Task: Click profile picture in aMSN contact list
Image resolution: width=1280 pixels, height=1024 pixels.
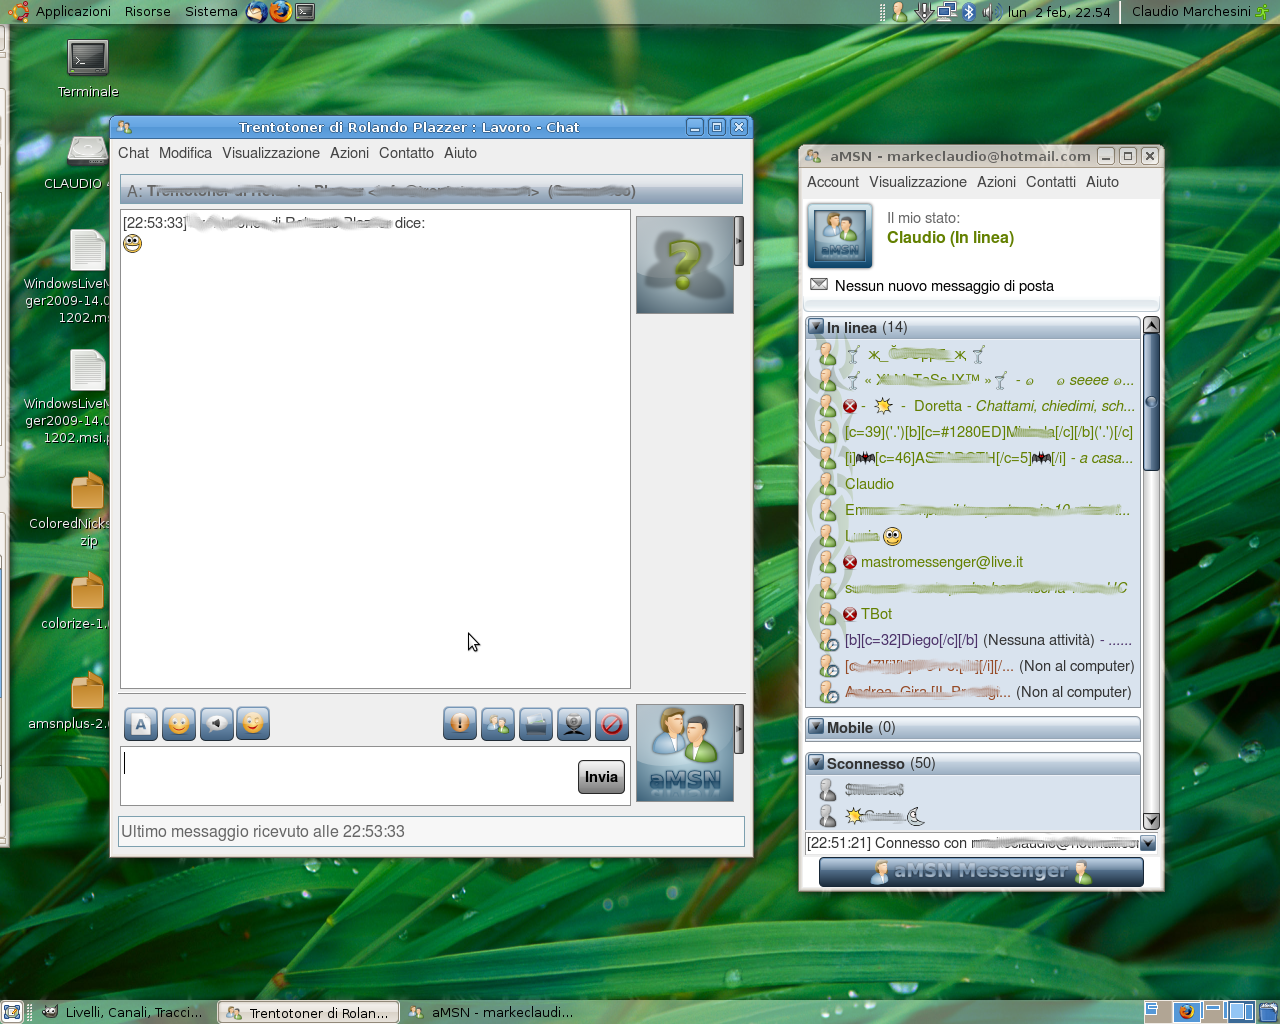Action: point(840,236)
